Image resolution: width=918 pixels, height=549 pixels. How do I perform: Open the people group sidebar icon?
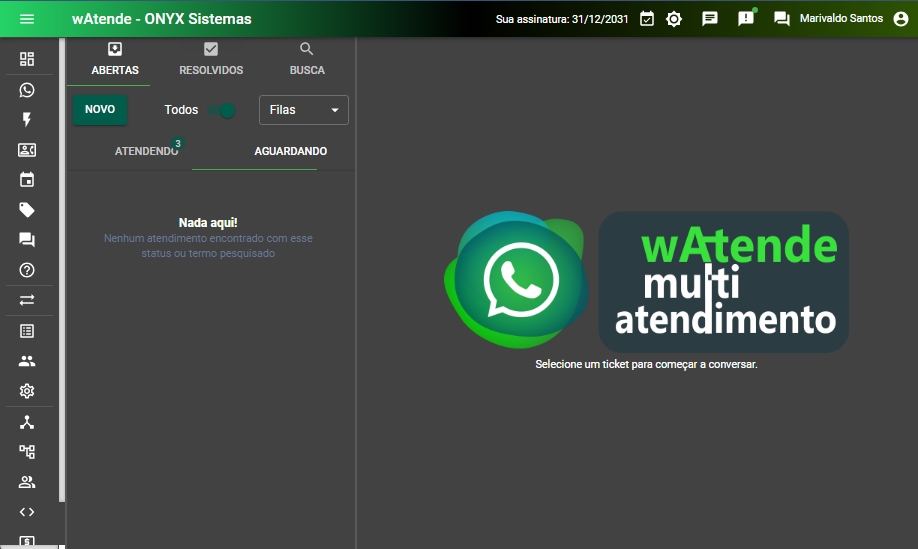27,361
